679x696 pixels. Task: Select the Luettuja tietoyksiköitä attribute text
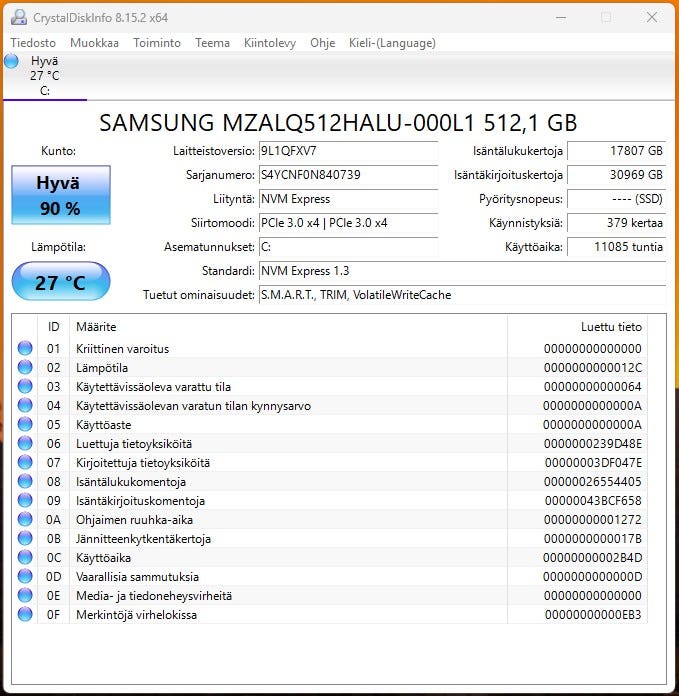(134, 444)
